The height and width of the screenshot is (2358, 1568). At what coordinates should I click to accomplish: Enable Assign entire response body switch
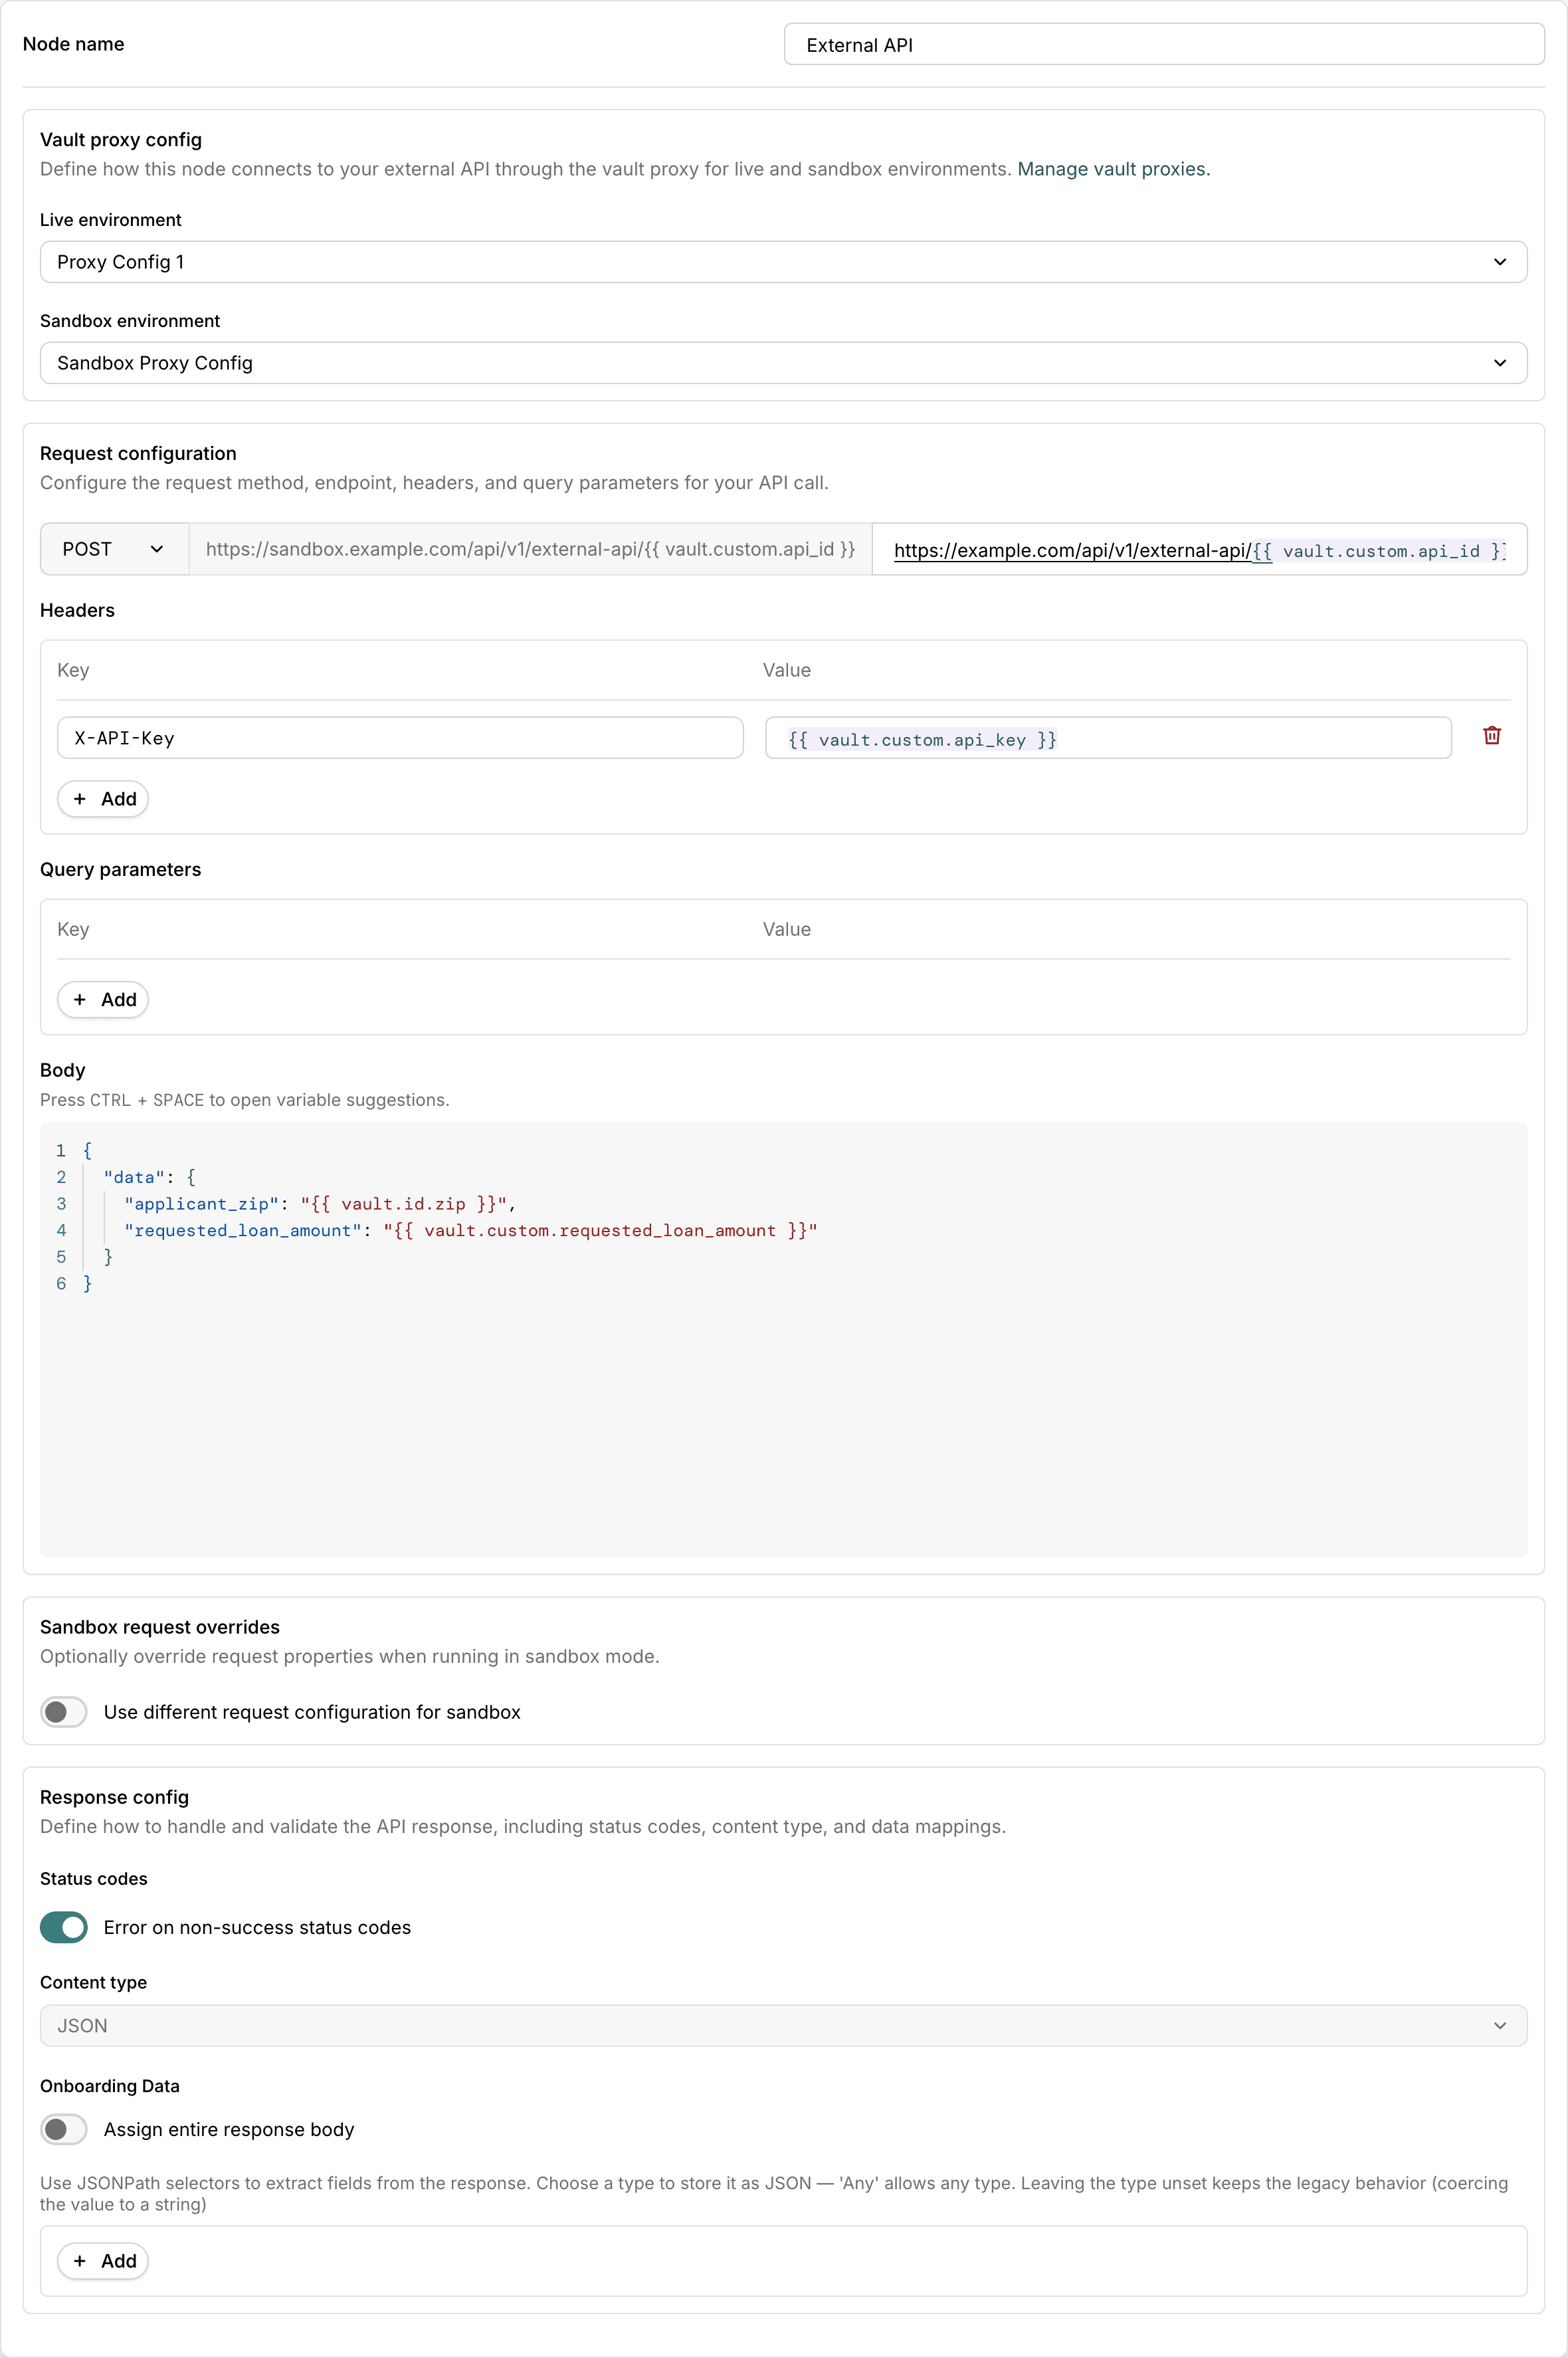(64, 2129)
